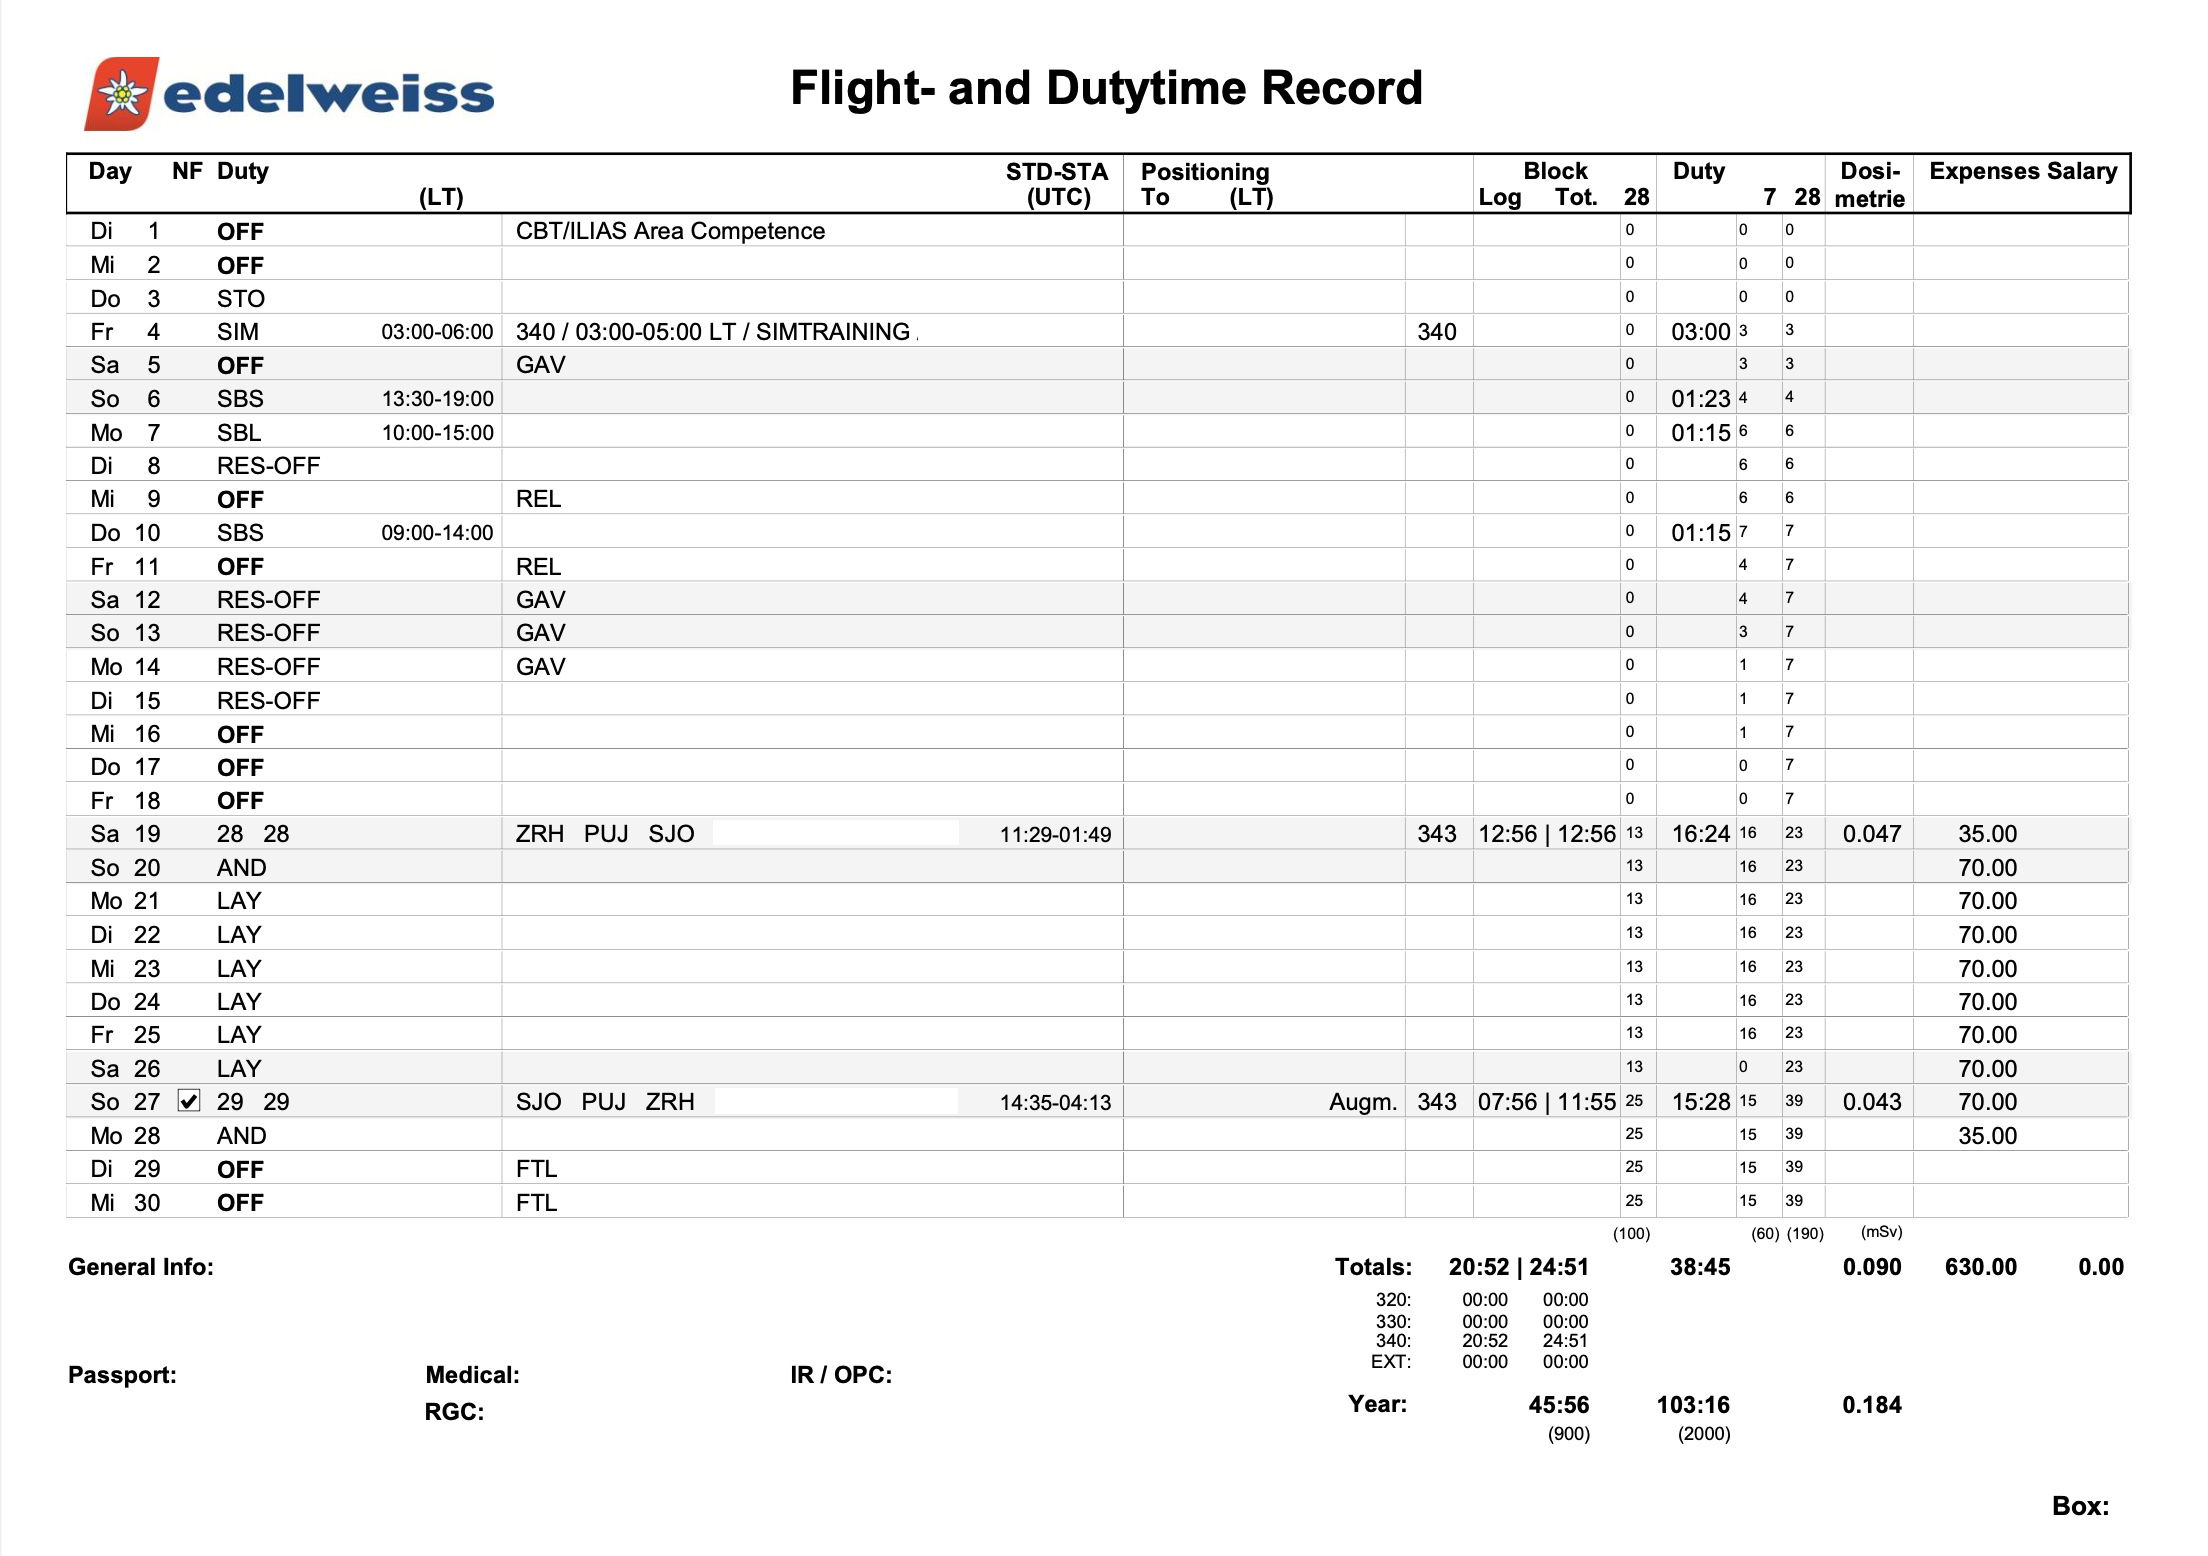Click the IR / OPC field label

click(840, 1375)
